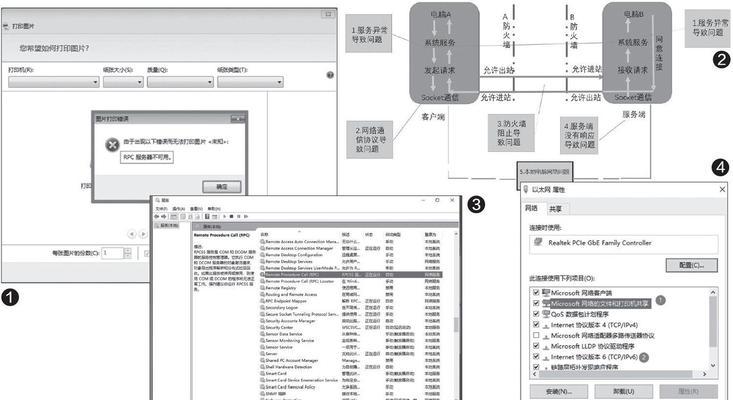This screenshot has height=400, width=733.
Task: Click gear icon of Sensor Service row
Action: (x=263, y=347)
